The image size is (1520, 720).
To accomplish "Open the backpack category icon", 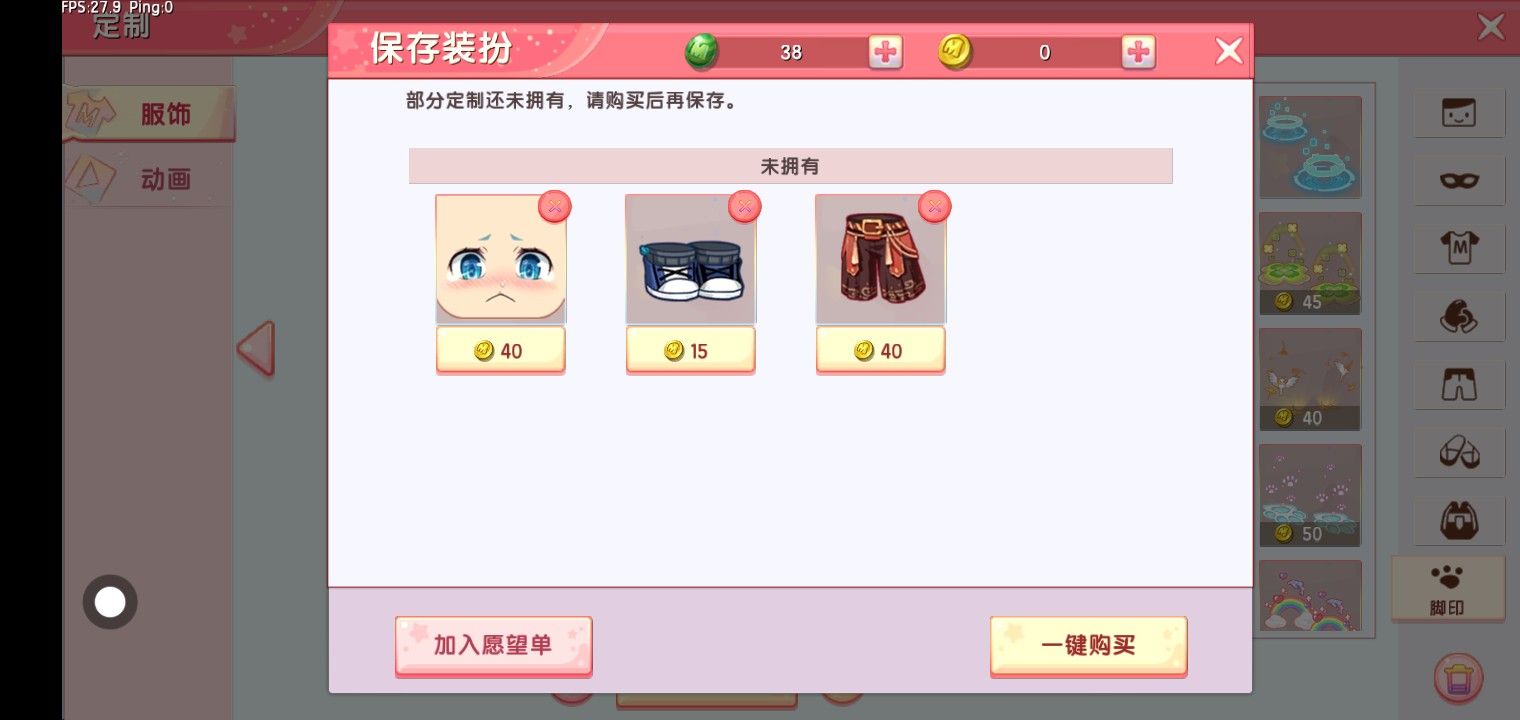I will pyautogui.click(x=1459, y=521).
